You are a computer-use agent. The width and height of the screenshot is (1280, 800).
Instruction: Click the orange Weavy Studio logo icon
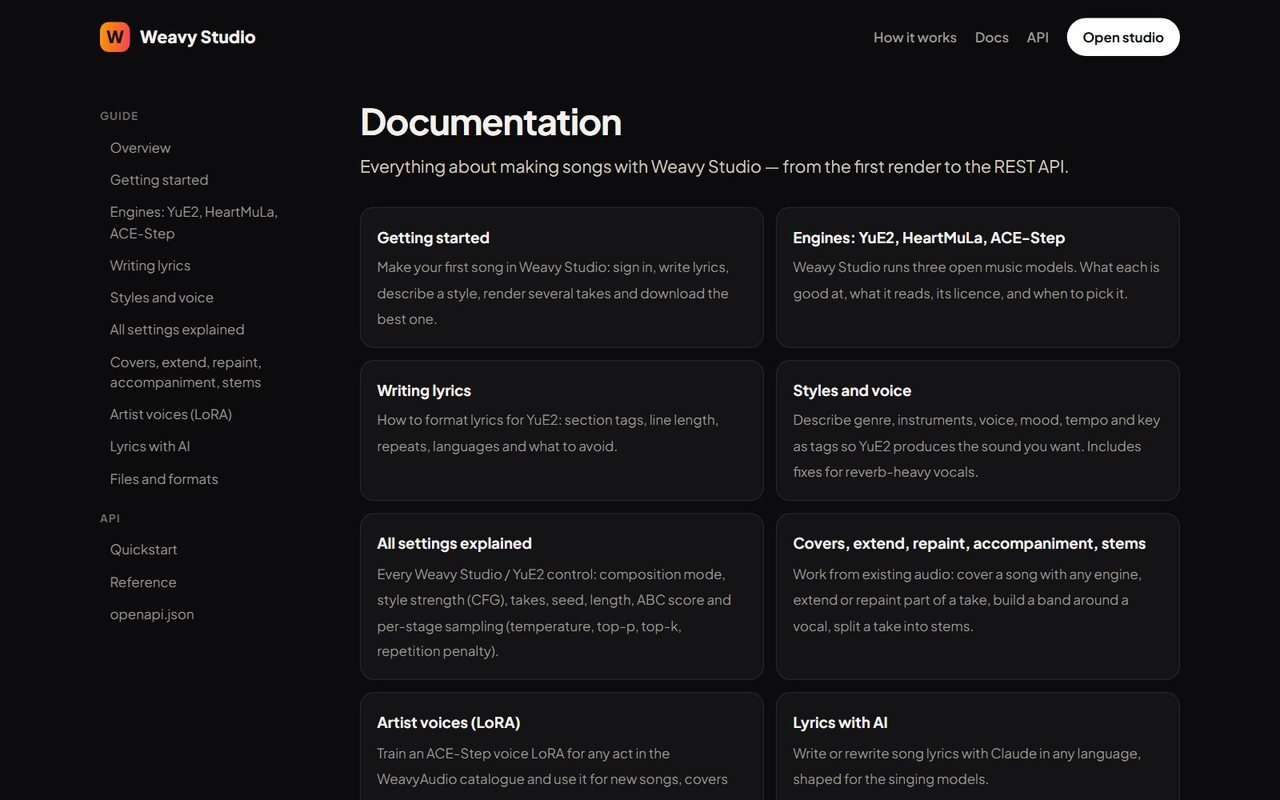tap(115, 37)
